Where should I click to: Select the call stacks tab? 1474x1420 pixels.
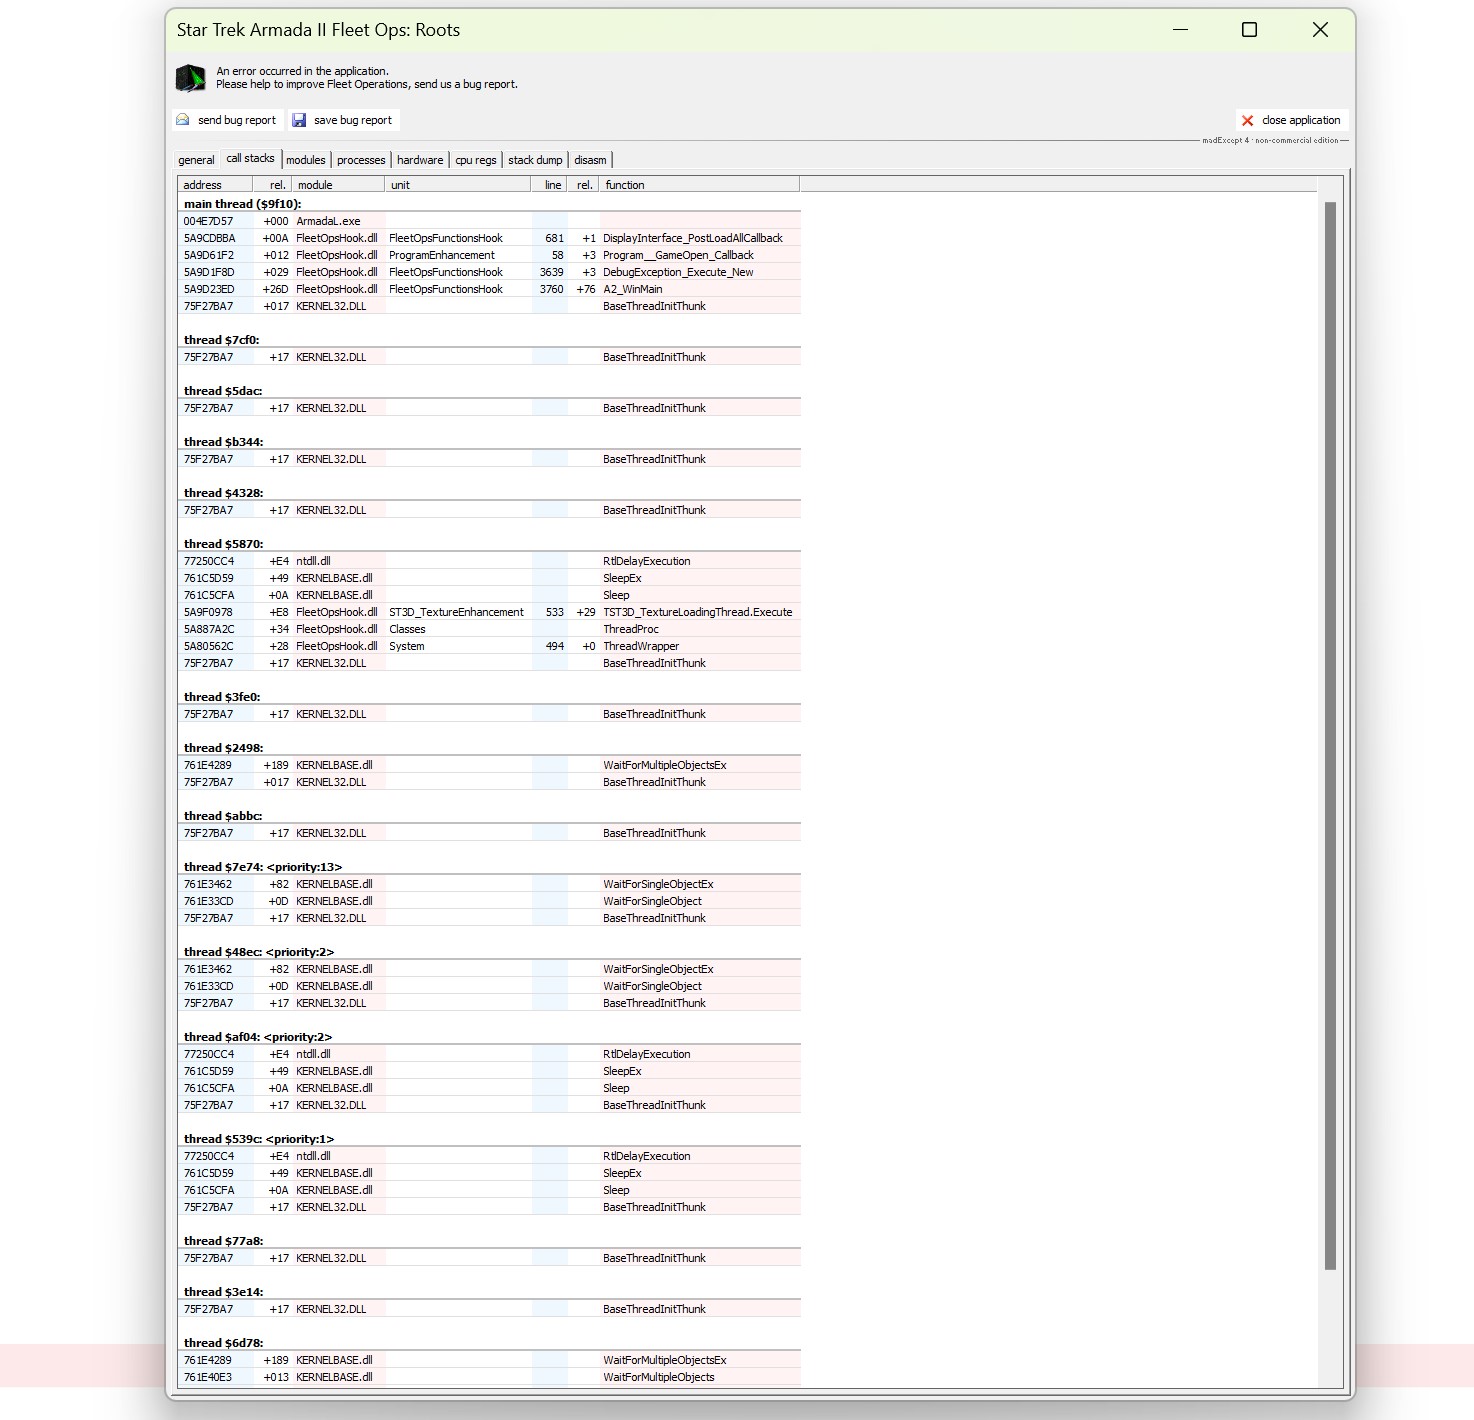250,158
